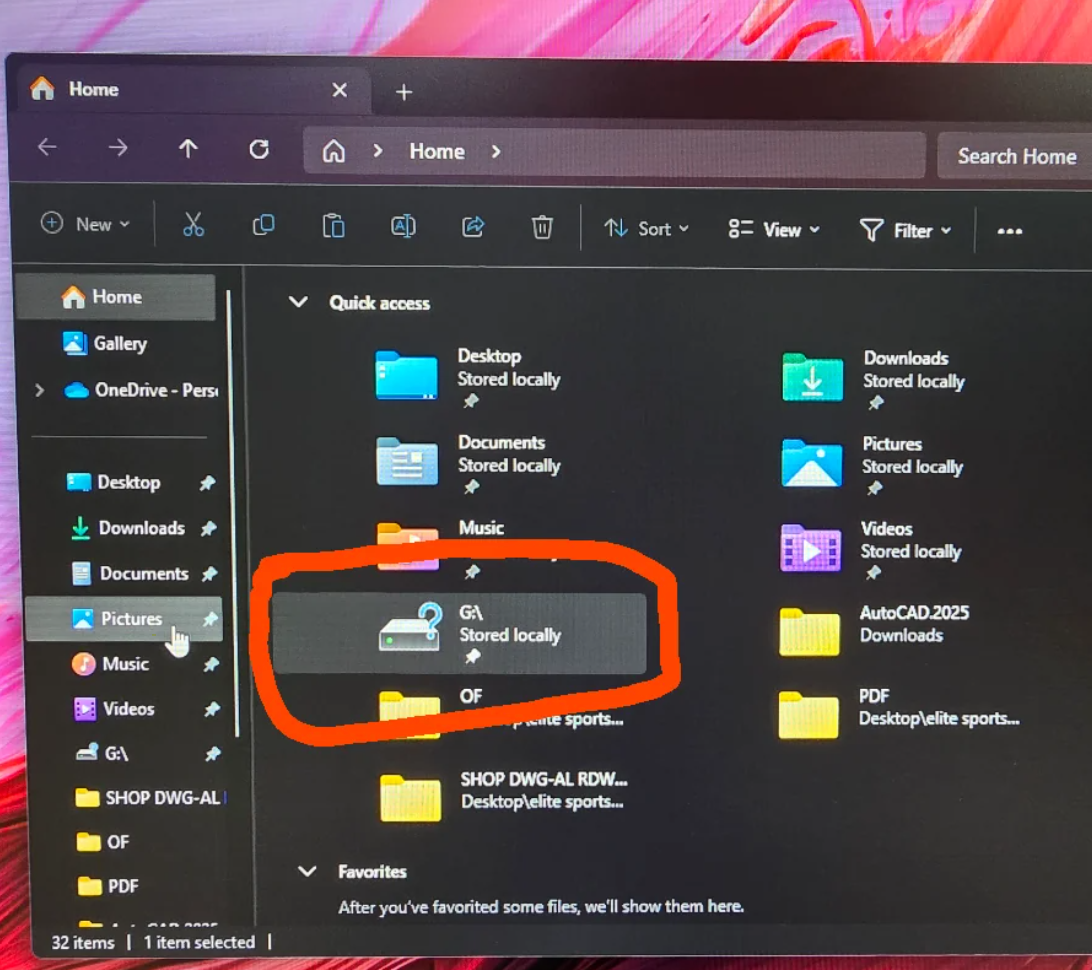Toggle the pin under the Downloads quick access tile
1092x970 pixels.
pos(875,403)
